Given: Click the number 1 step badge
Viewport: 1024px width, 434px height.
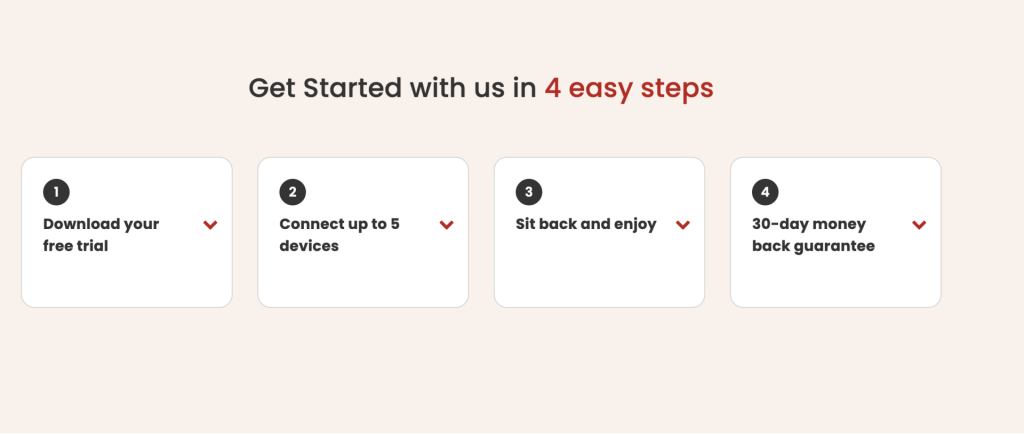Looking at the screenshot, I should point(56,192).
